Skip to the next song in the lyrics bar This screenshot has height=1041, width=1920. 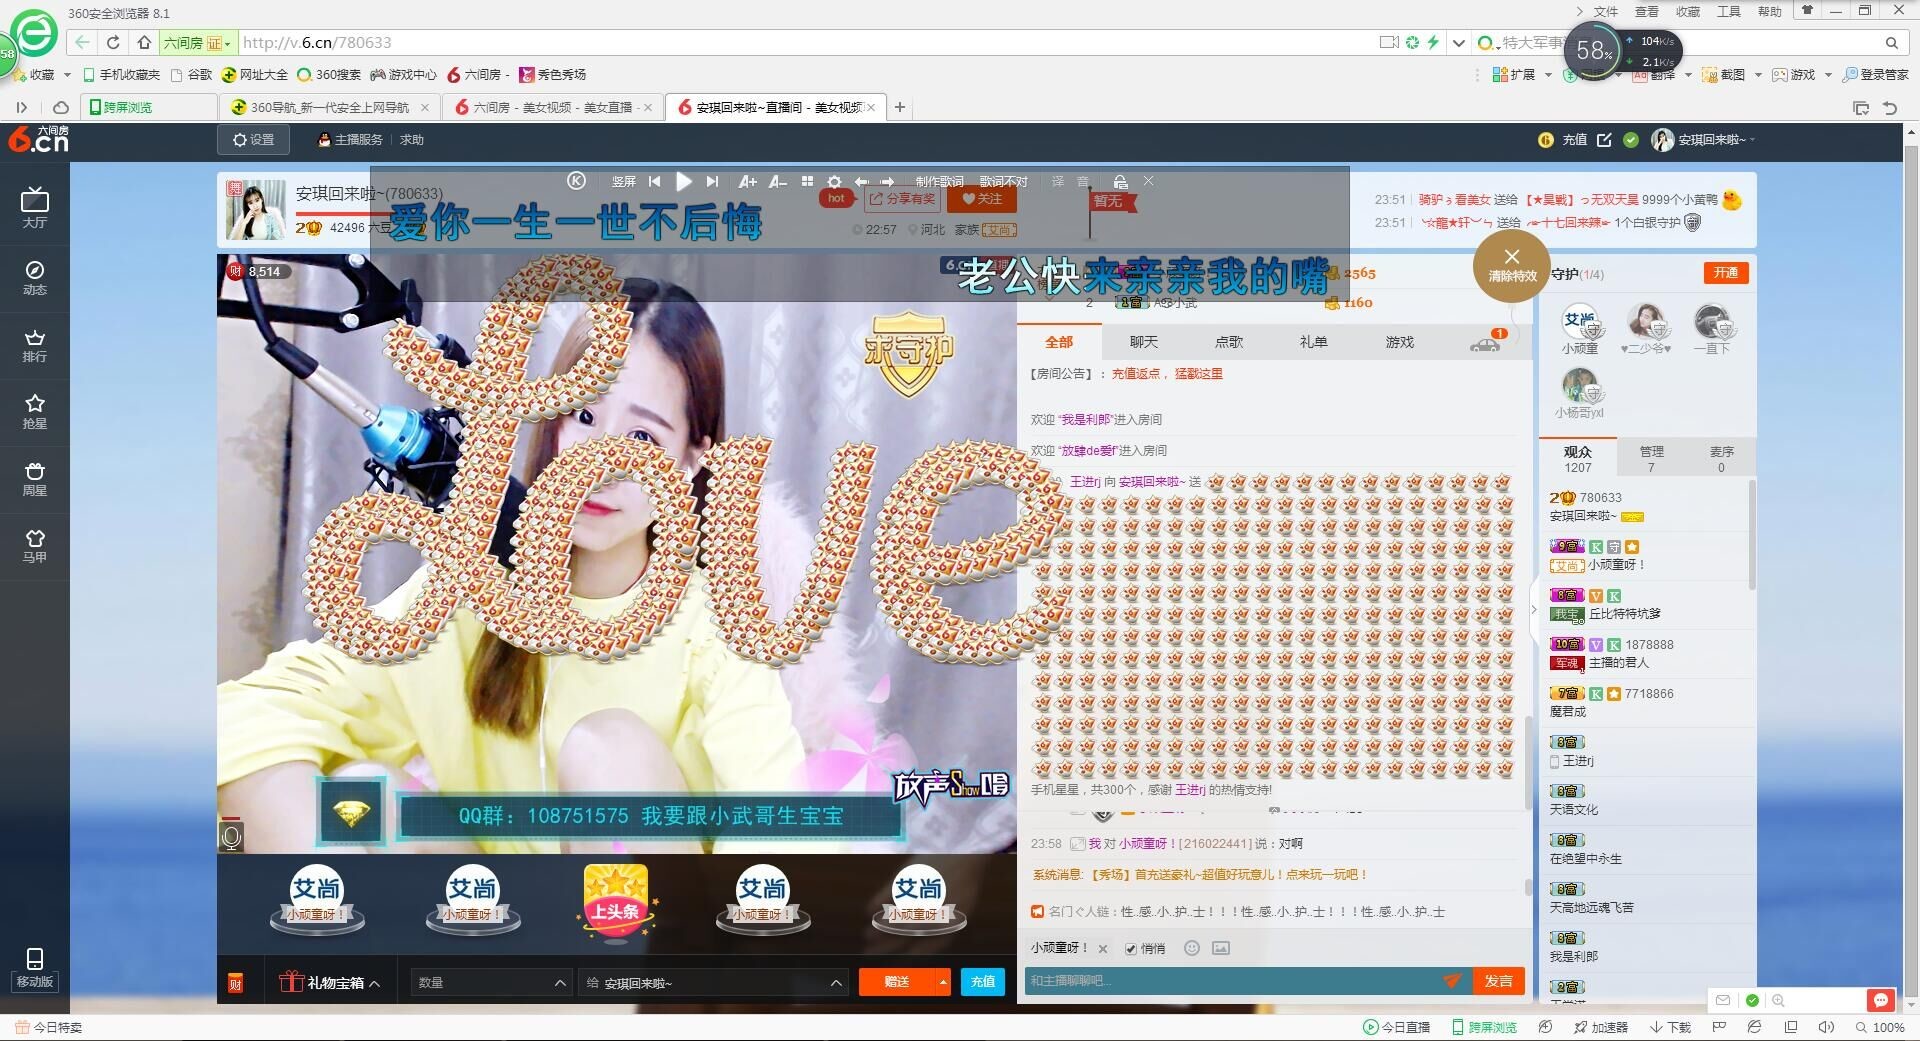(712, 181)
